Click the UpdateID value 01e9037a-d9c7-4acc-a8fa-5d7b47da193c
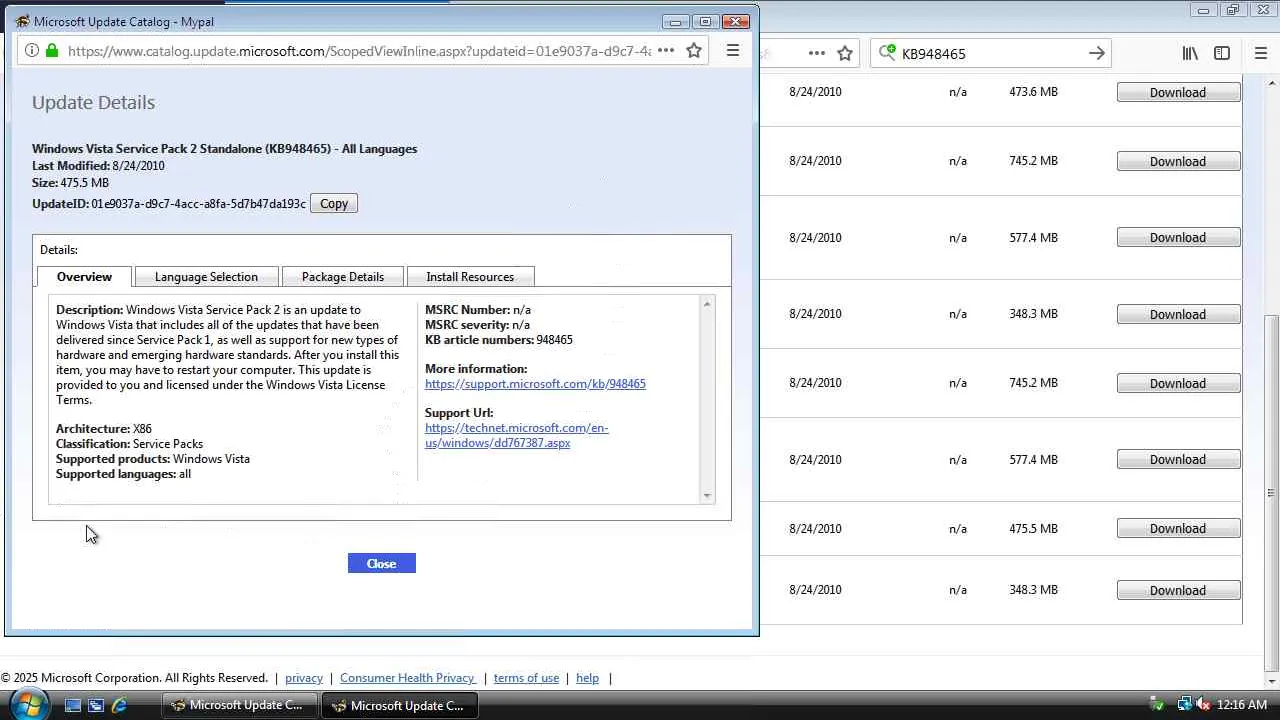1280x720 pixels. point(199,204)
